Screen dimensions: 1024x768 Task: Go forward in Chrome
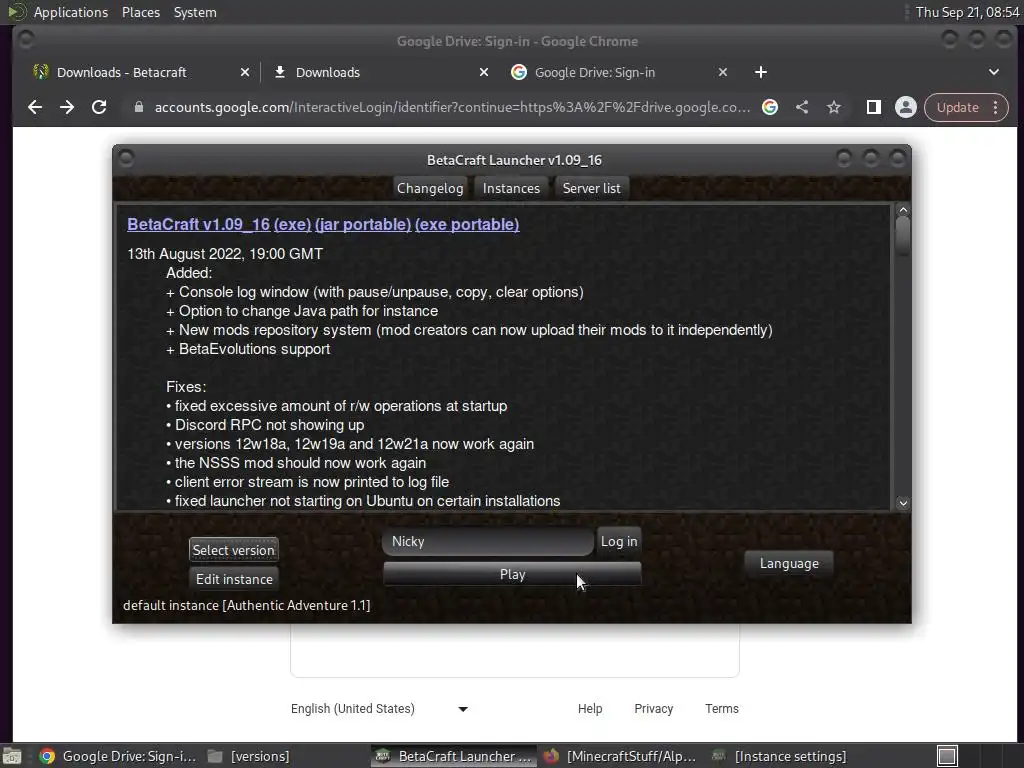coord(67,107)
